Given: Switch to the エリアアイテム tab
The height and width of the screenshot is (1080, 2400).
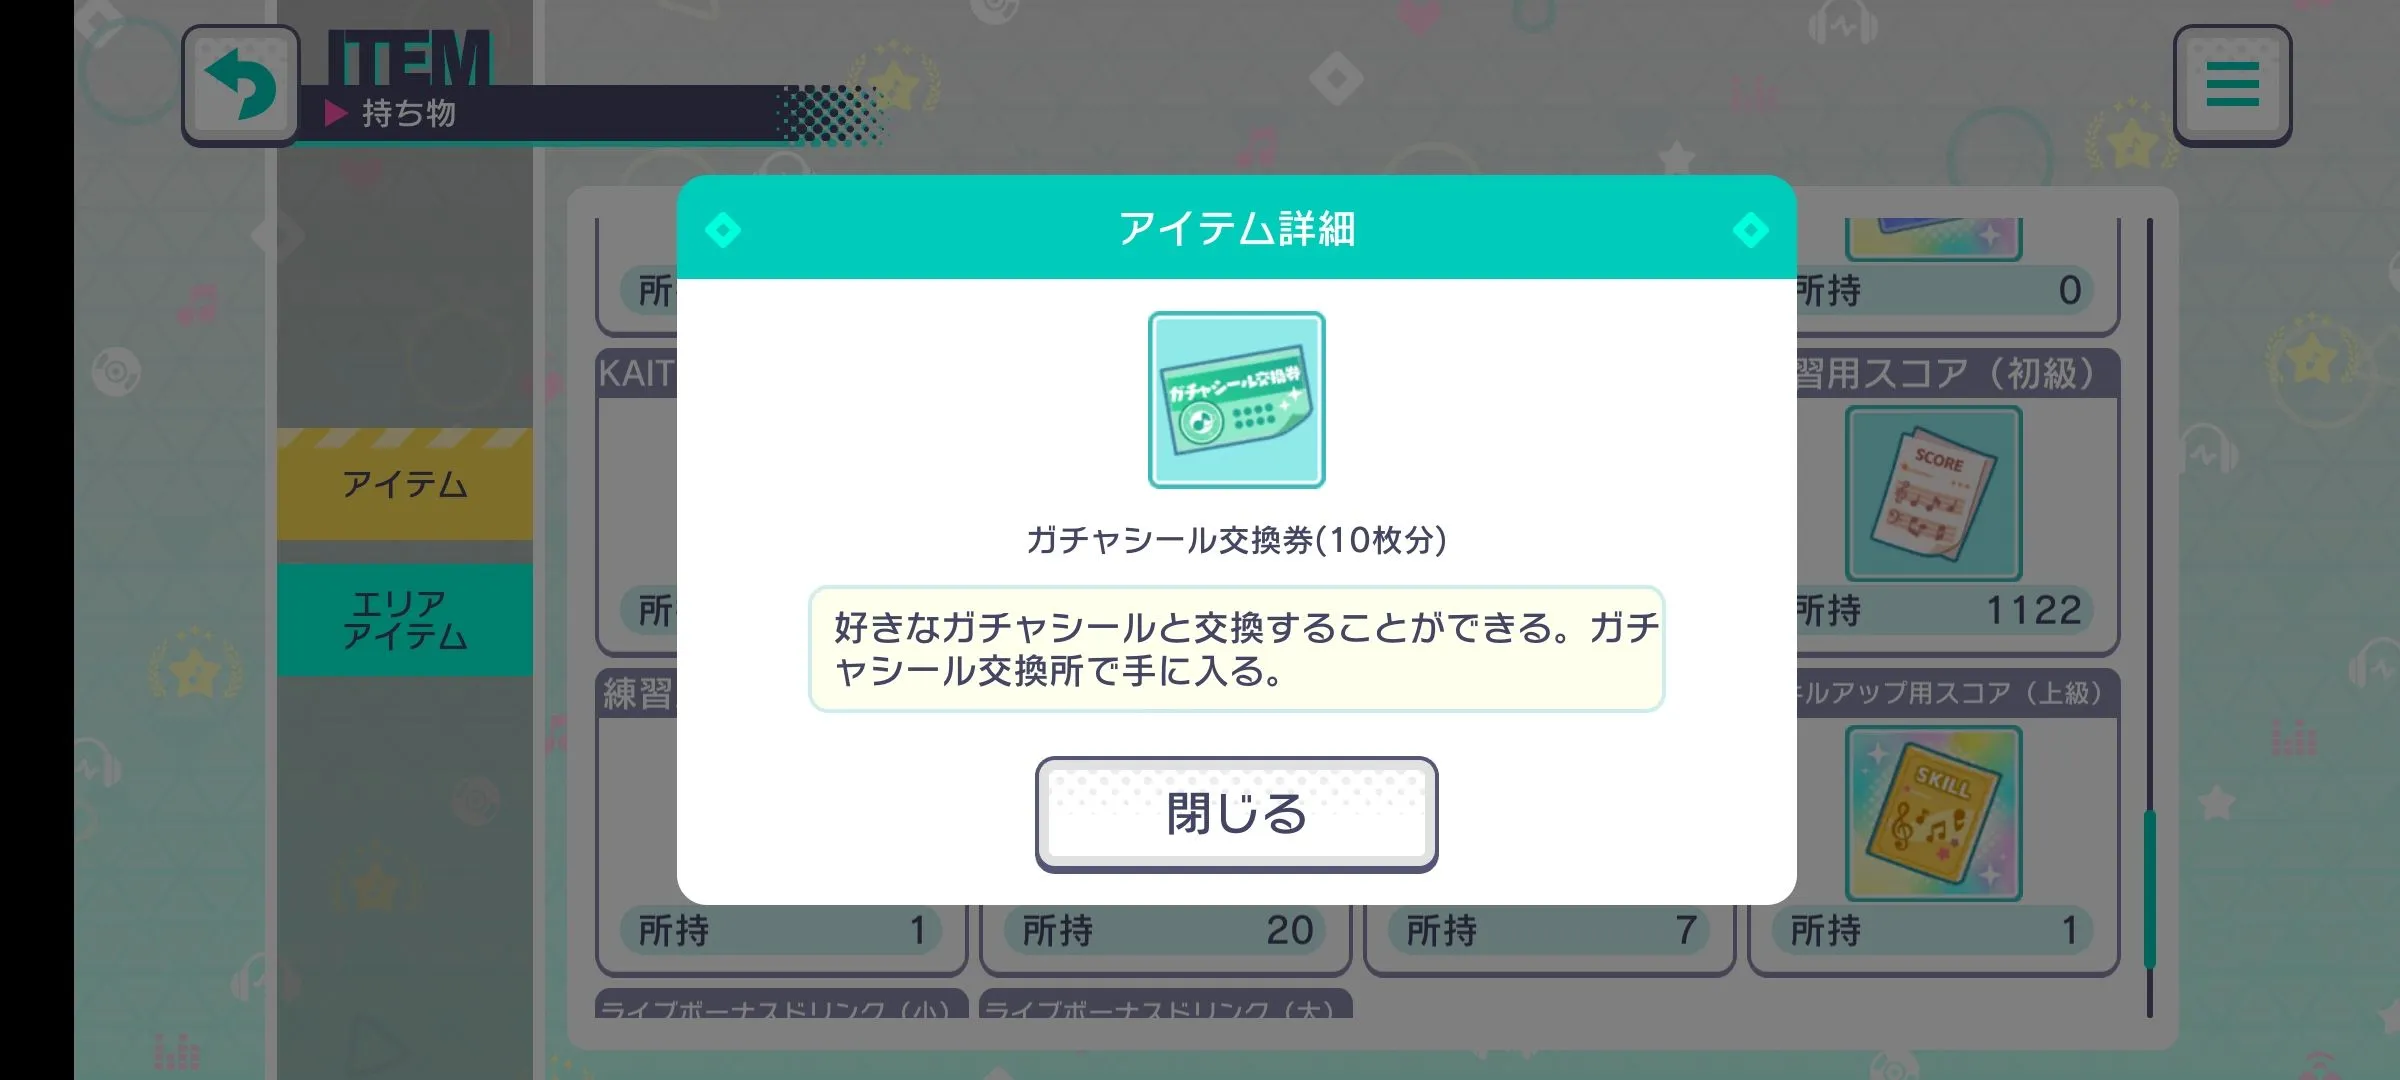Looking at the screenshot, I should 405,620.
